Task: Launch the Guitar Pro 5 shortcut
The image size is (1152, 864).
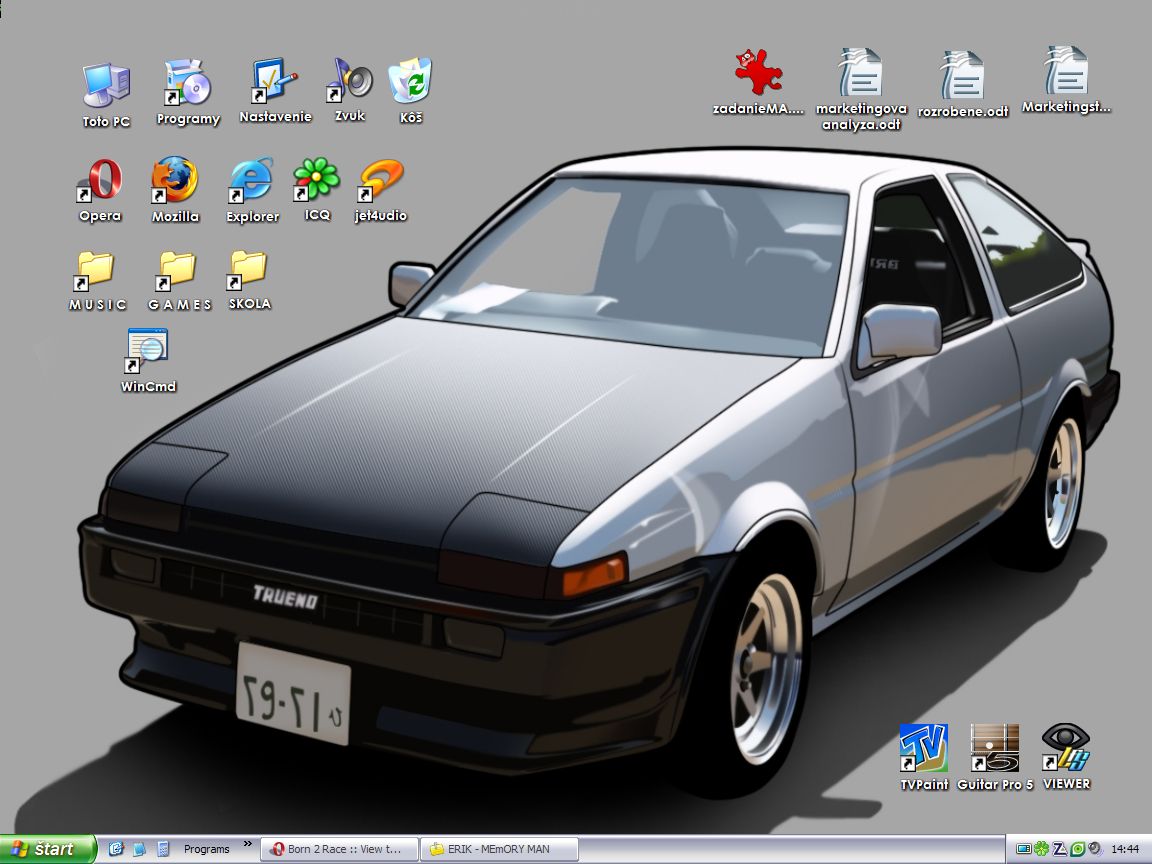Action: (x=995, y=757)
